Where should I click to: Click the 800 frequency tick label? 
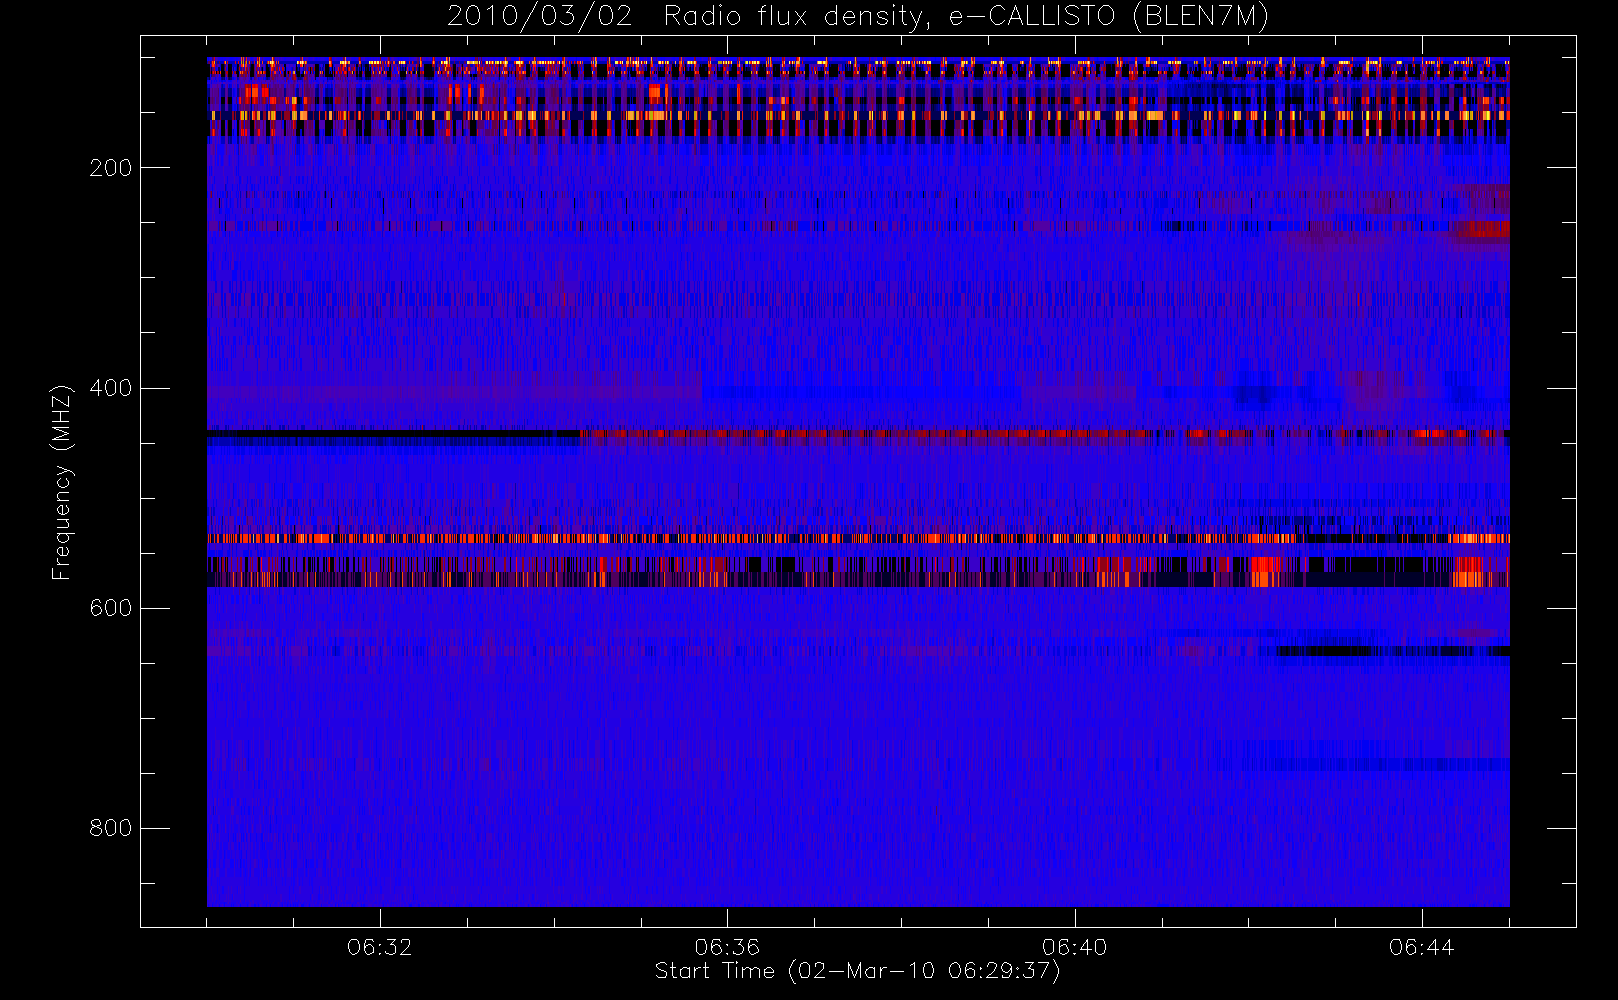pos(111,828)
